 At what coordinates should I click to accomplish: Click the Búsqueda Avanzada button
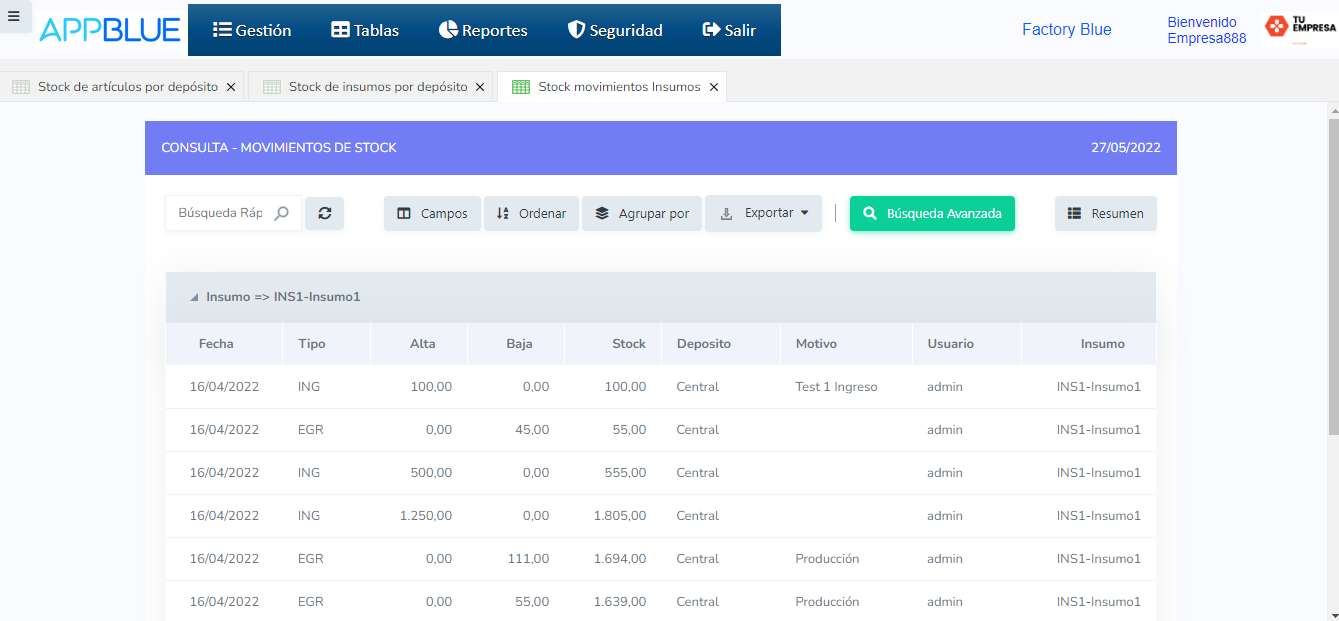click(932, 213)
